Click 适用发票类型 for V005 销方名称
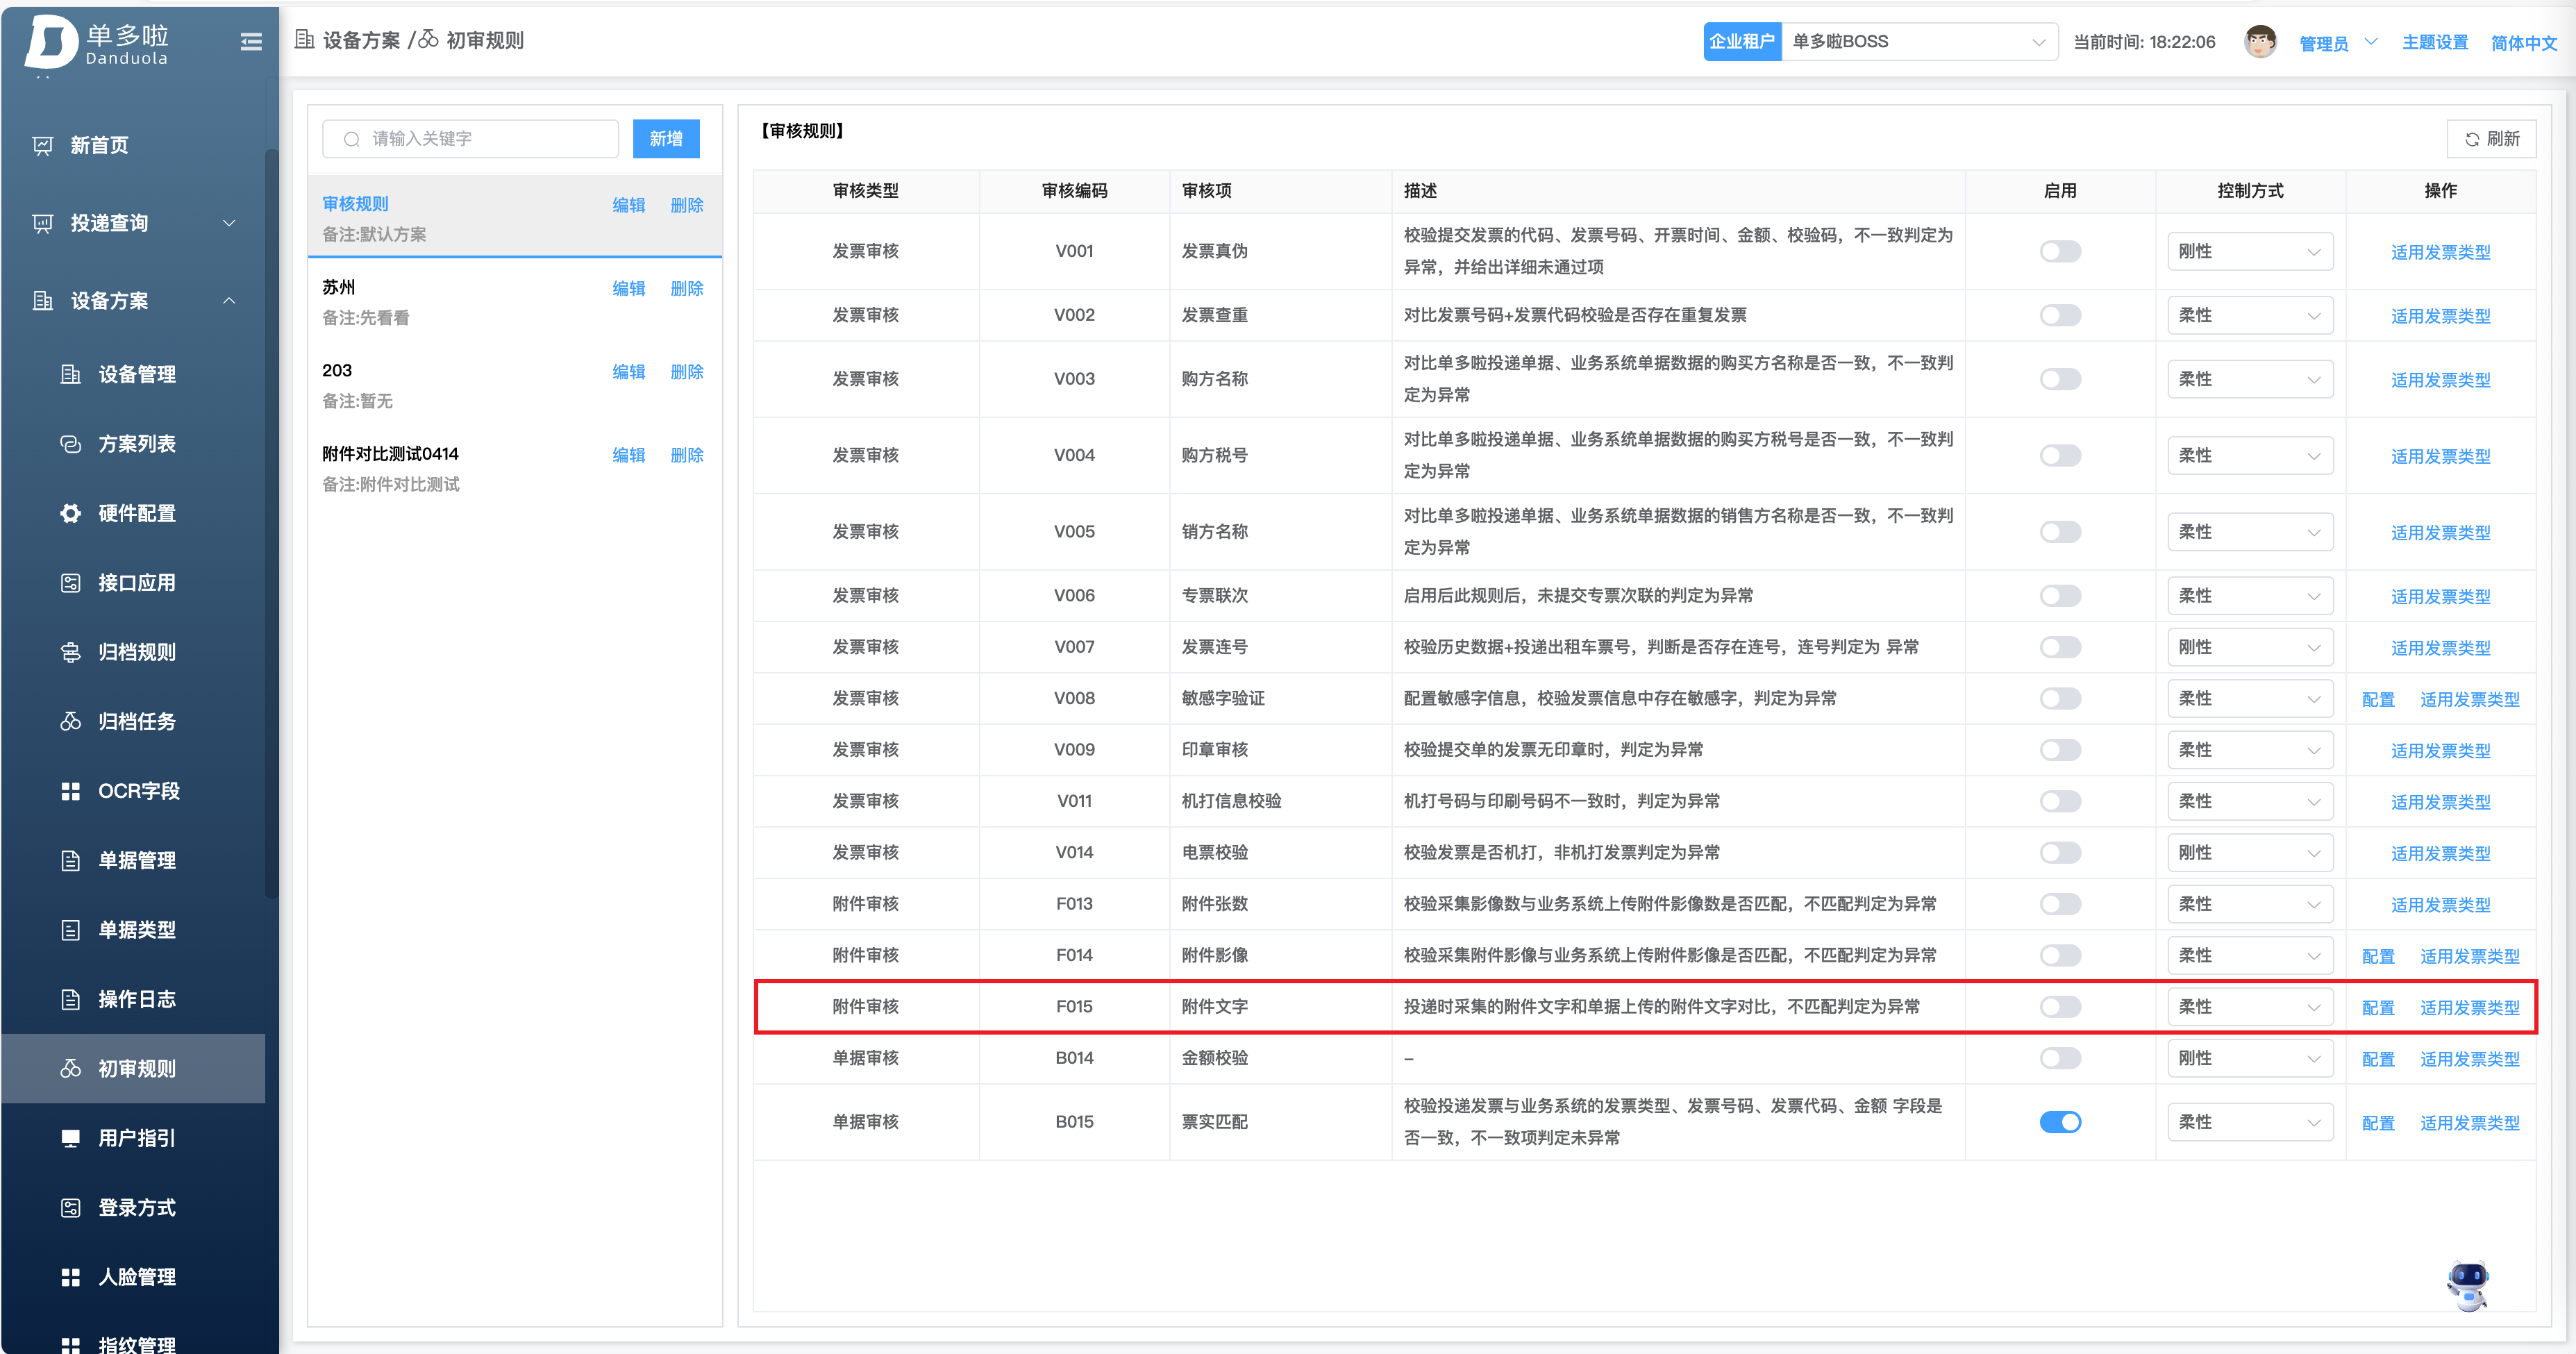Screen dimensions: 2576x1354 pyautogui.click(x=2440, y=532)
